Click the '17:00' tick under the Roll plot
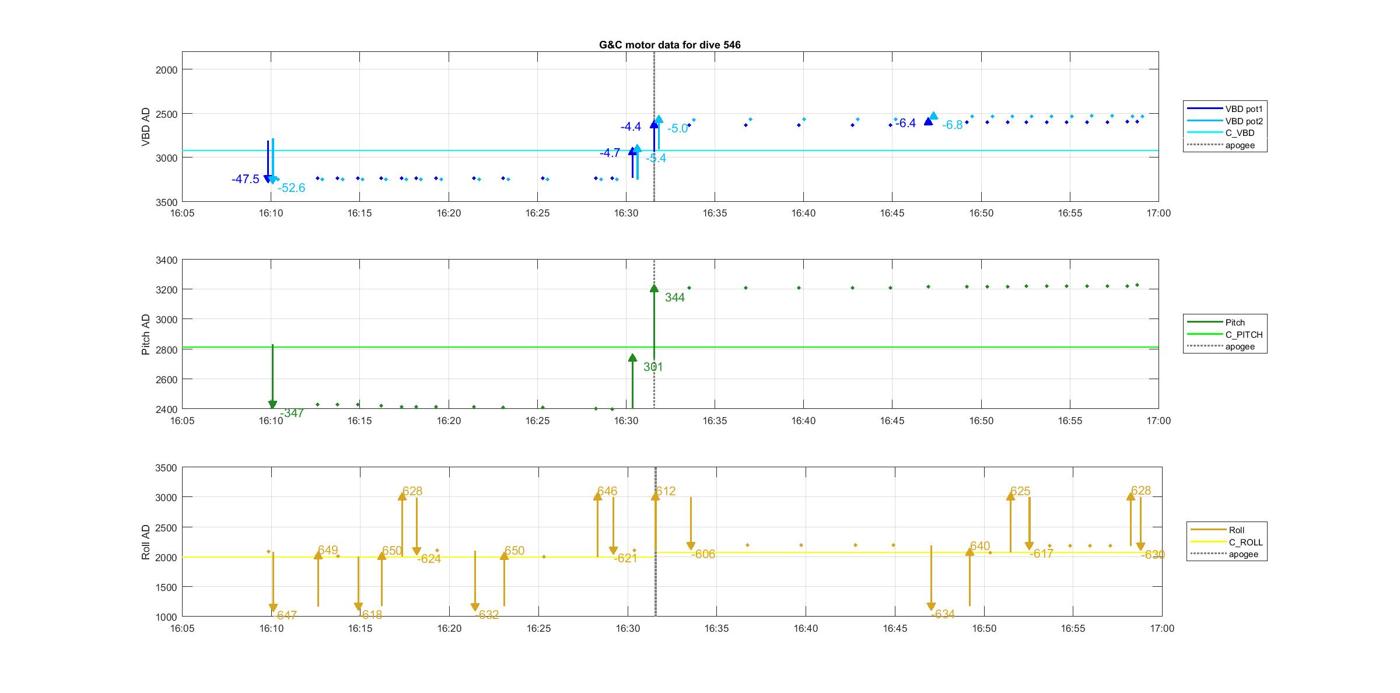 click(x=1162, y=629)
